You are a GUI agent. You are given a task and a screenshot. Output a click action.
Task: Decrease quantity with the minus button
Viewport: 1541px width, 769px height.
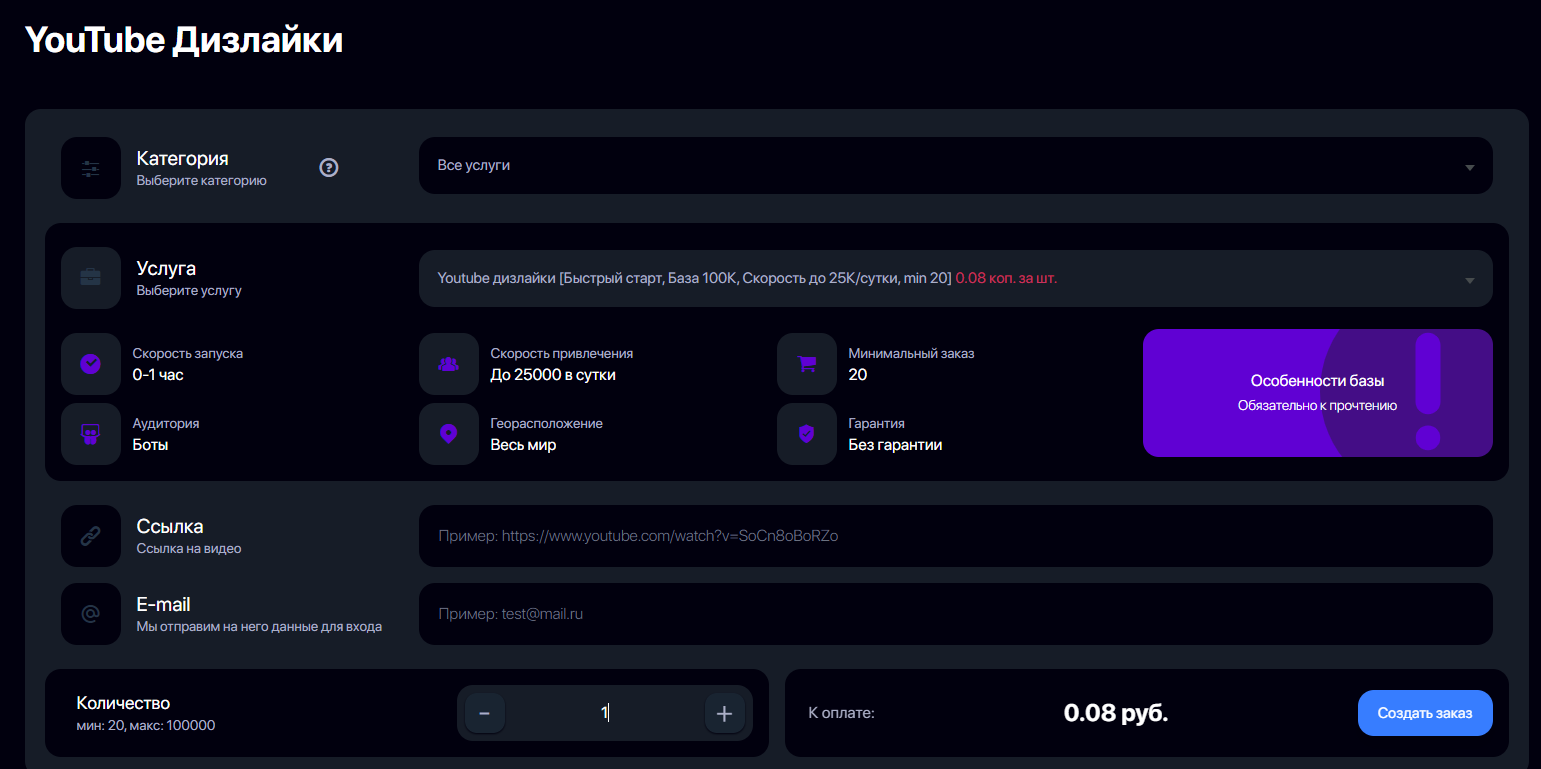[x=485, y=713]
